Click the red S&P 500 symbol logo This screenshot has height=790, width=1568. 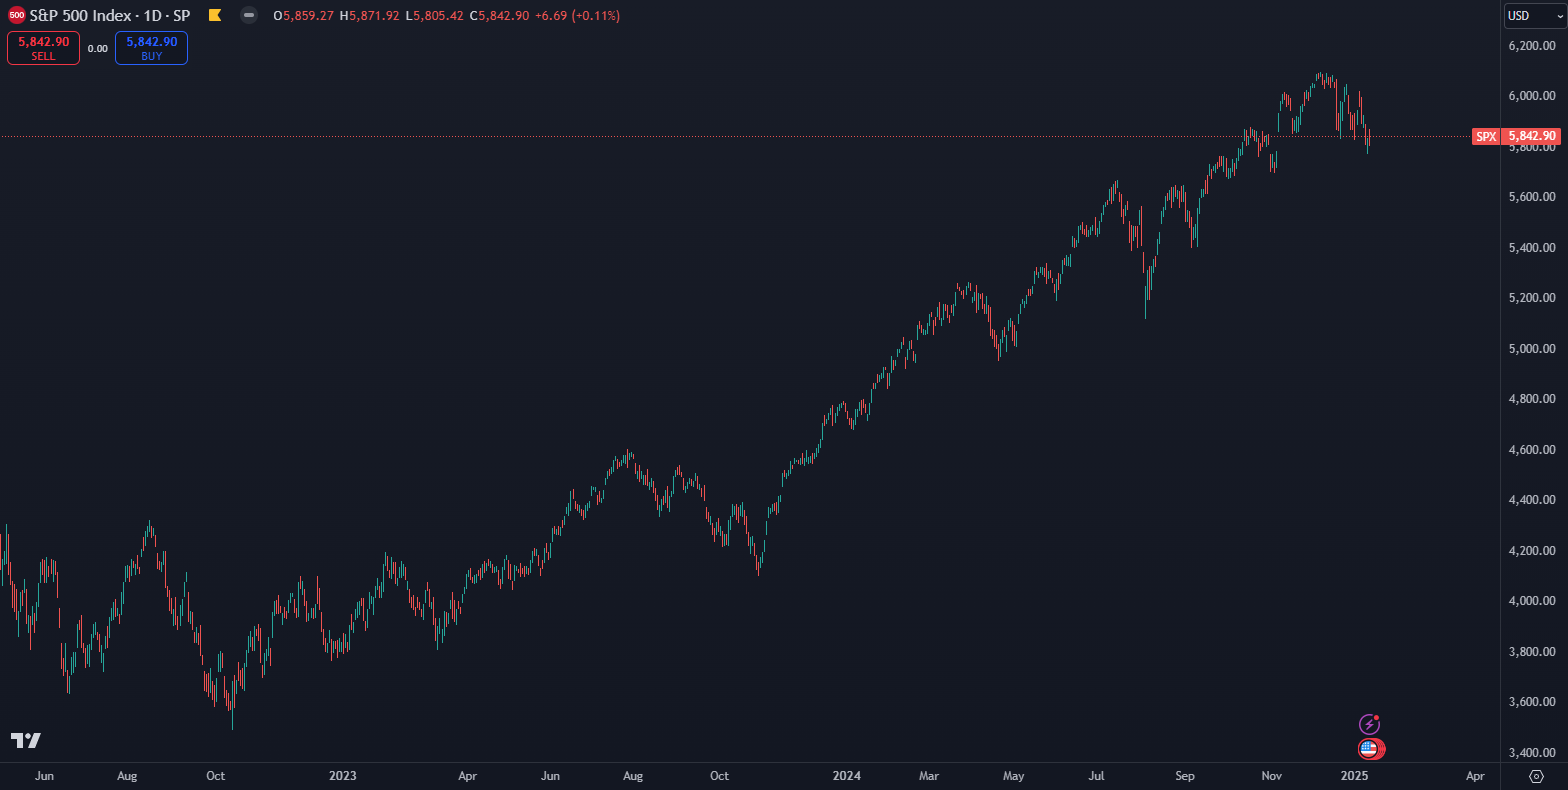click(x=16, y=16)
